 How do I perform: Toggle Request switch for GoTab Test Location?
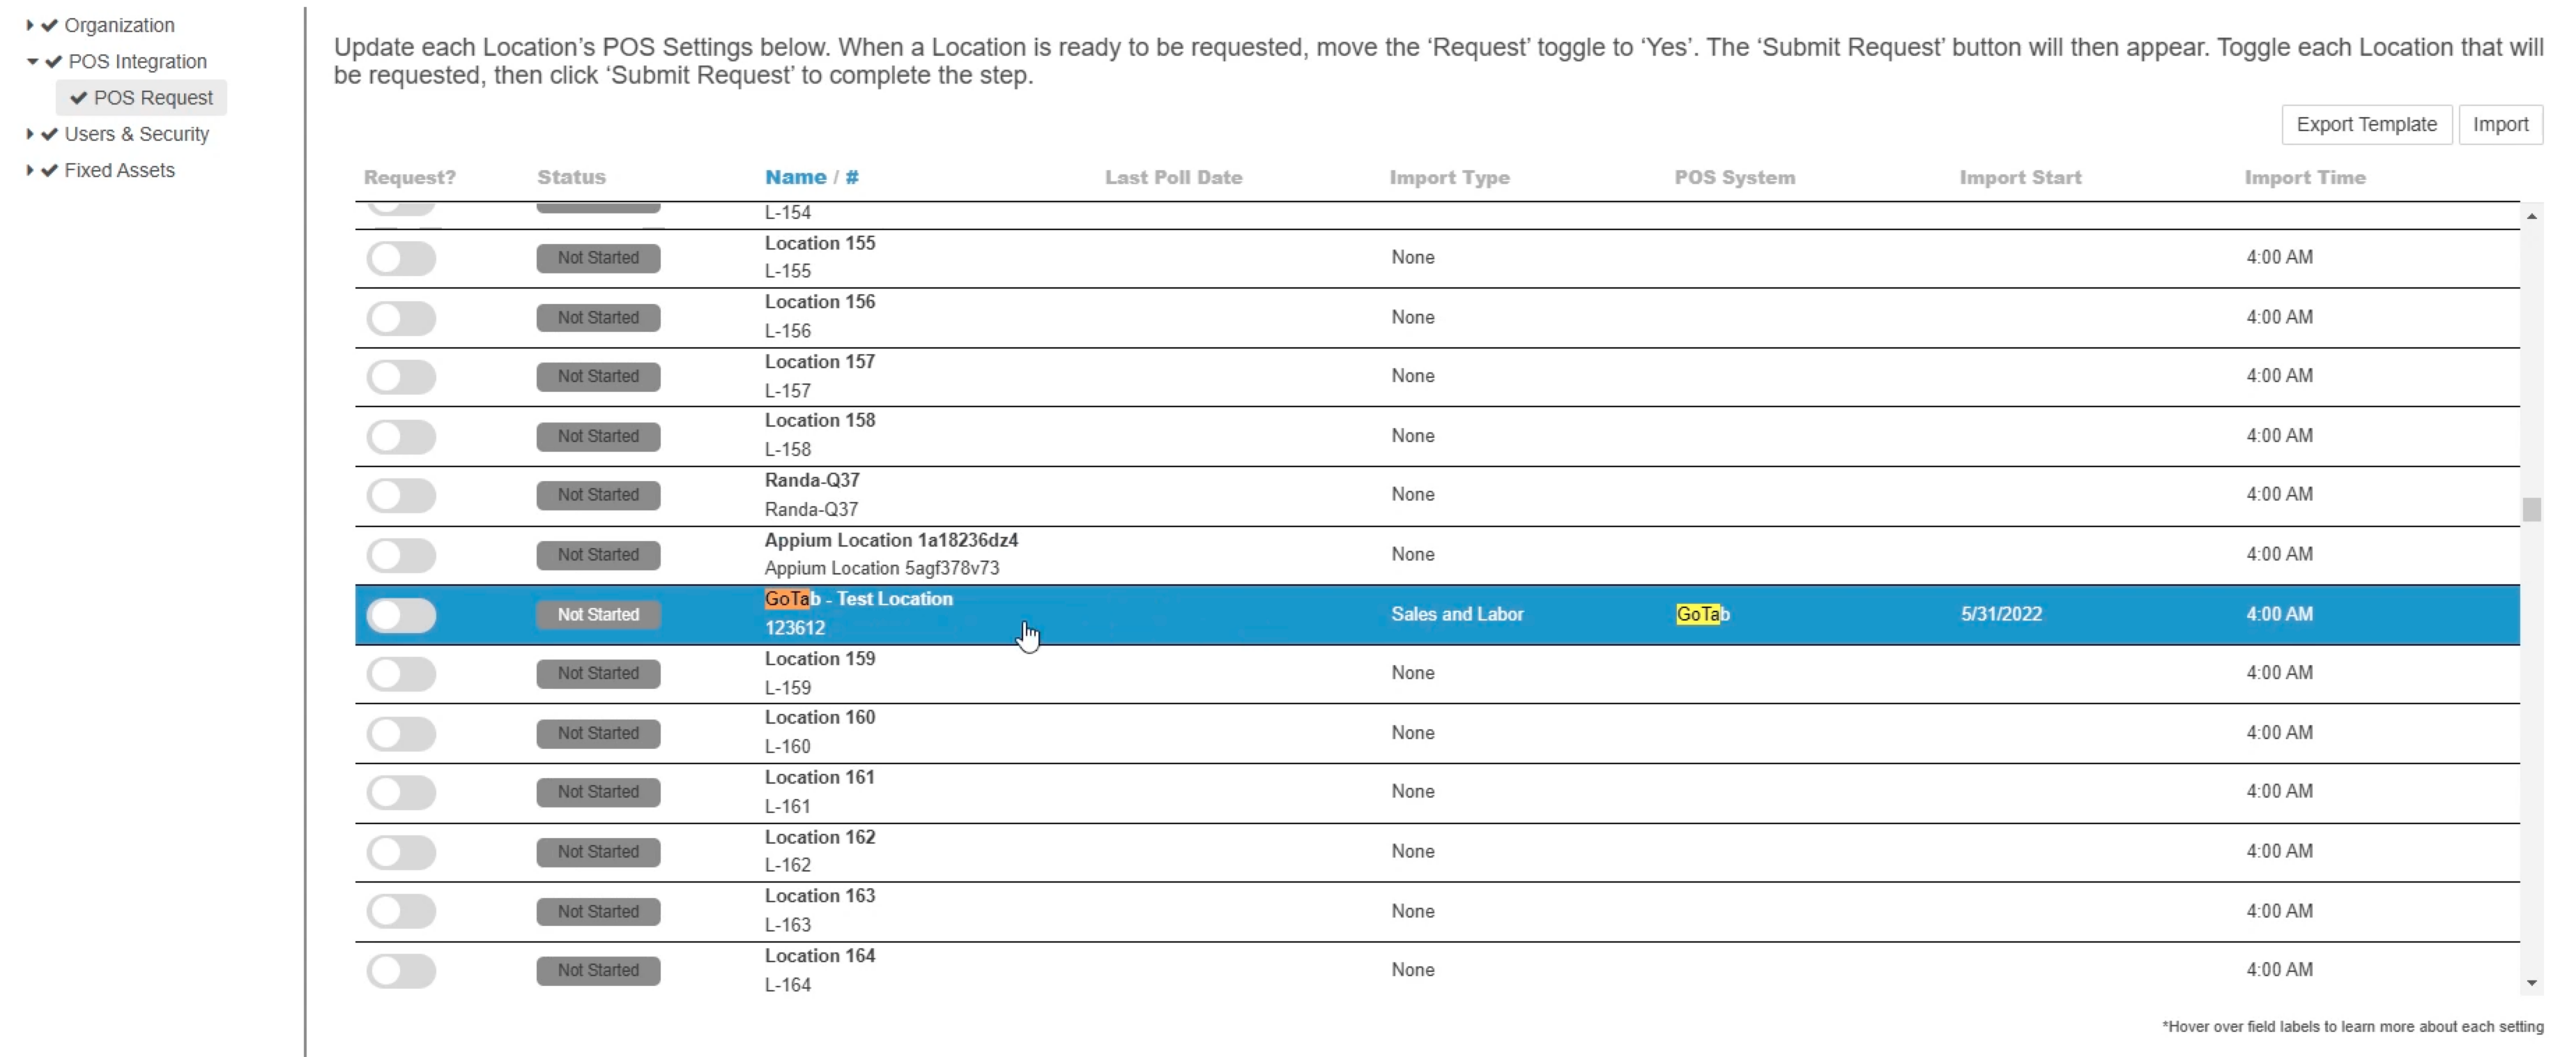point(401,615)
